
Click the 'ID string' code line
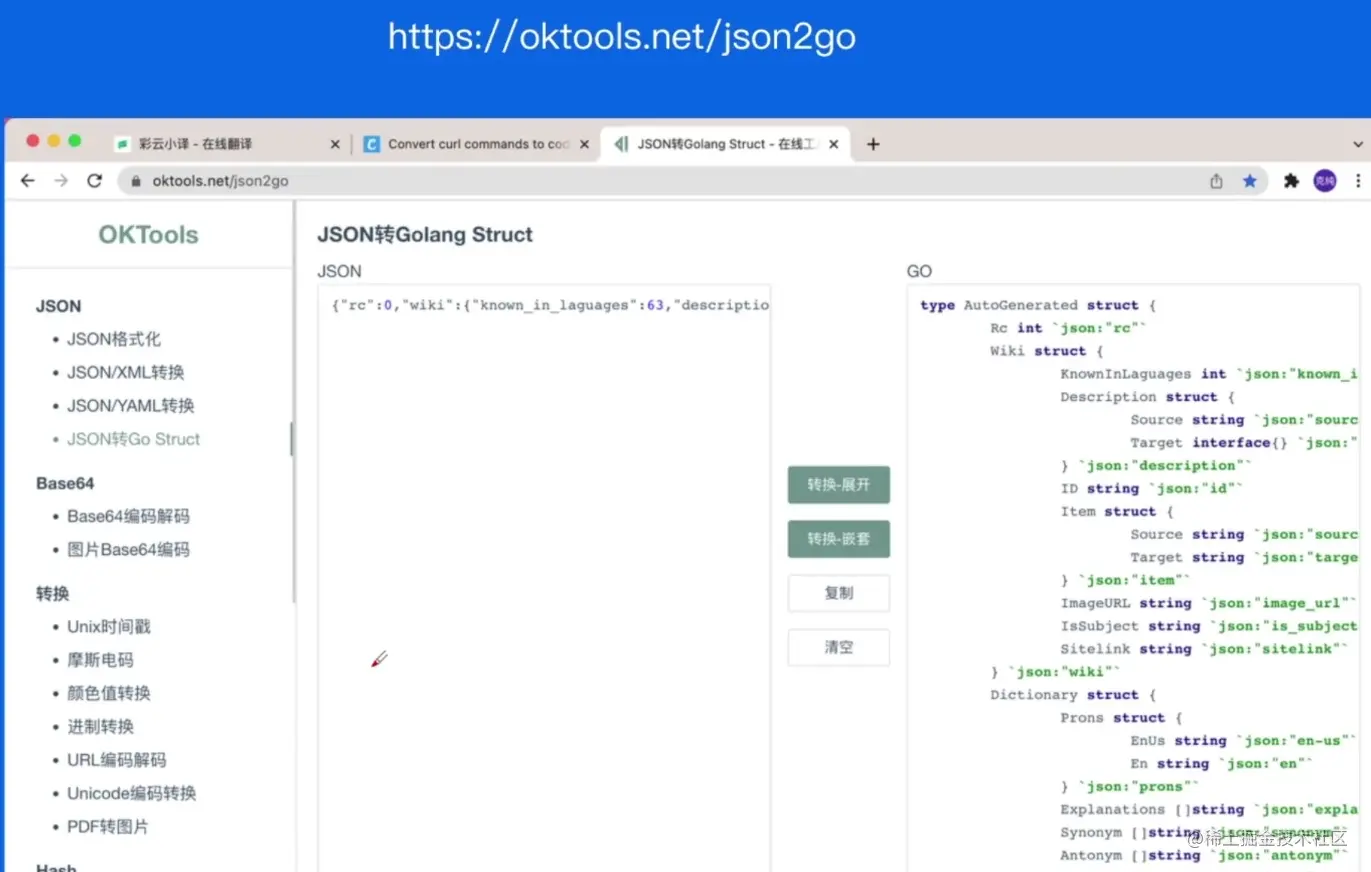point(1152,488)
